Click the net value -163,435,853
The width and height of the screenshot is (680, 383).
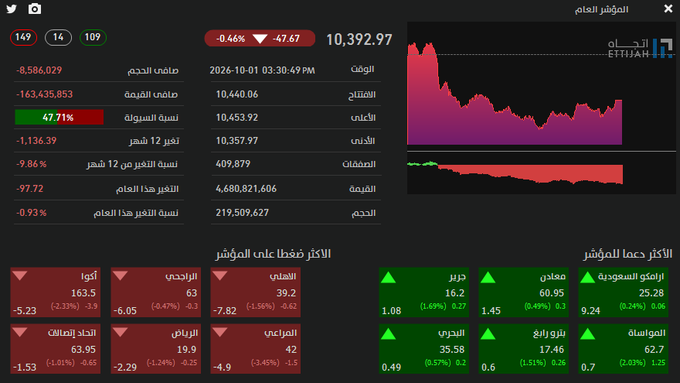pyautogui.click(x=44, y=94)
